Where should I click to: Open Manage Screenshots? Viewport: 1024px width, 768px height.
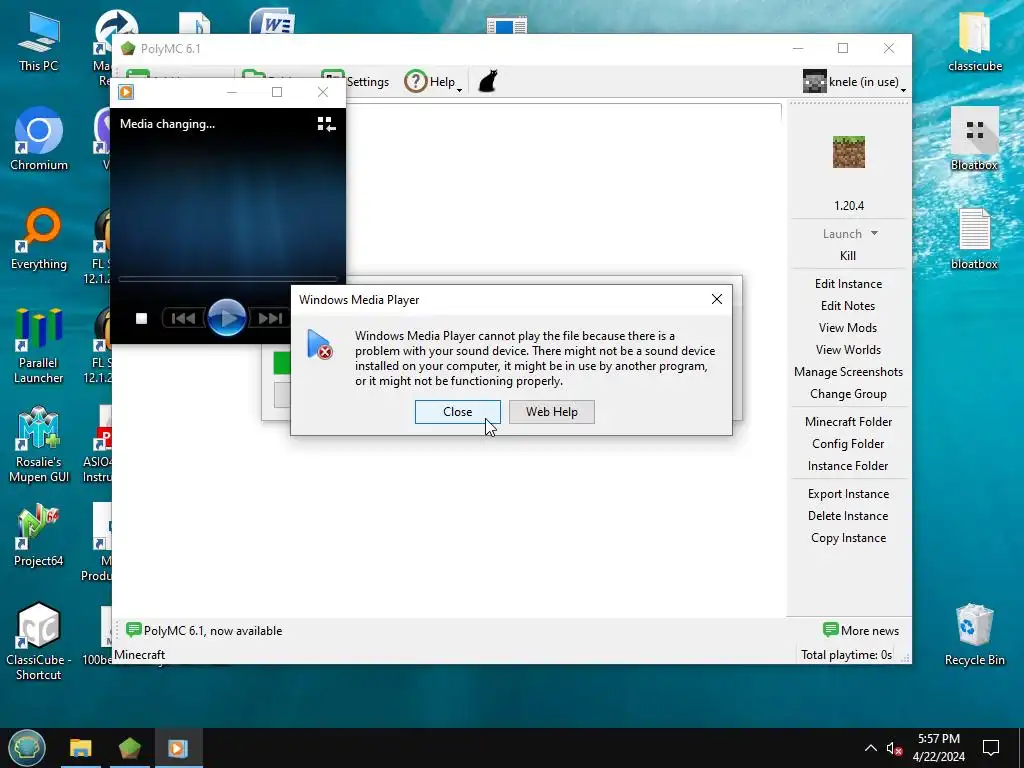pos(848,372)
